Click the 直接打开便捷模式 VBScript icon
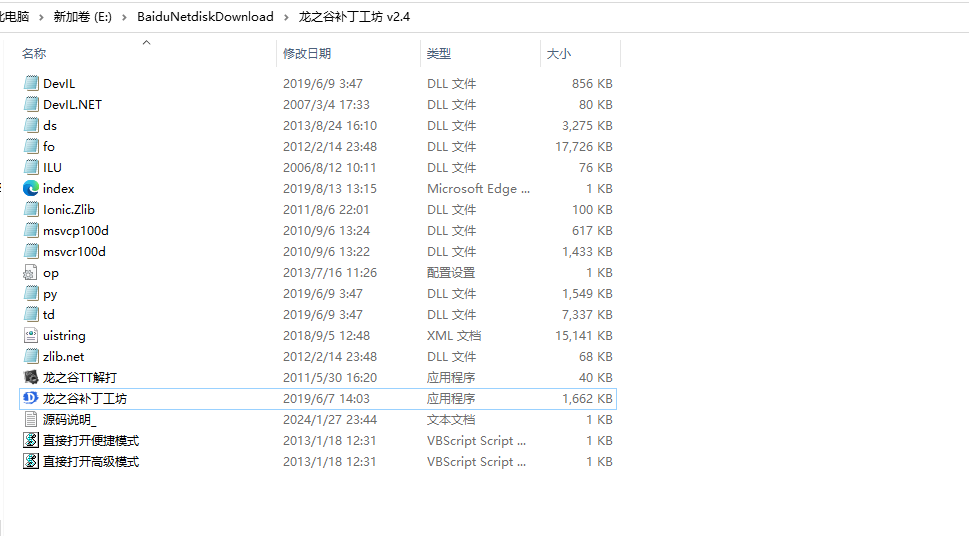This screenshot has height=536, width=969. click(x=31, y=440)
